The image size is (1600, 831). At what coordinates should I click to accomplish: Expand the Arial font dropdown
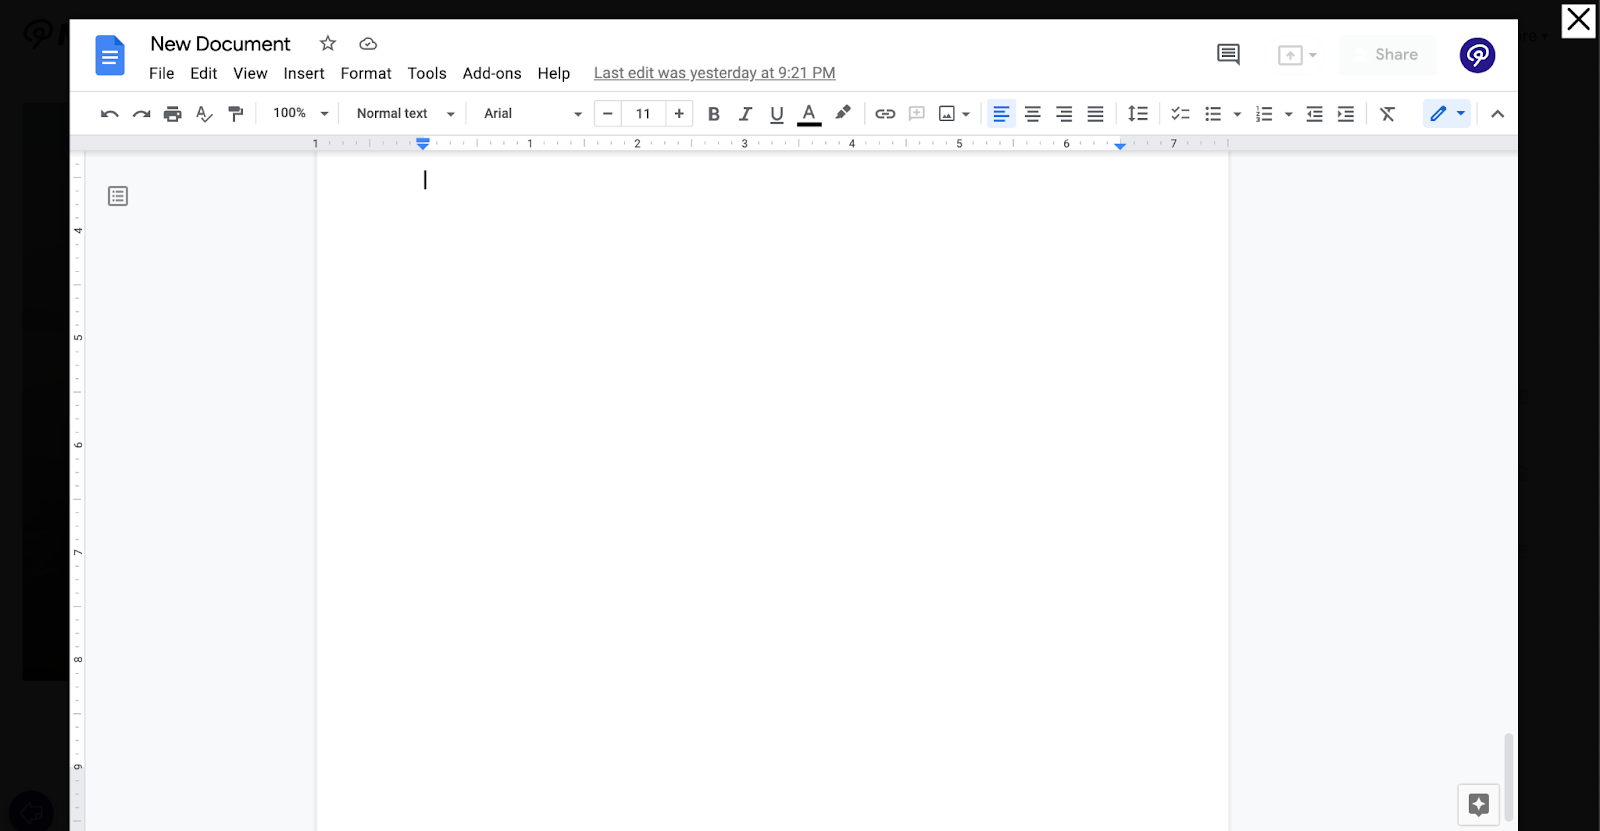click(x=532, y=114)
